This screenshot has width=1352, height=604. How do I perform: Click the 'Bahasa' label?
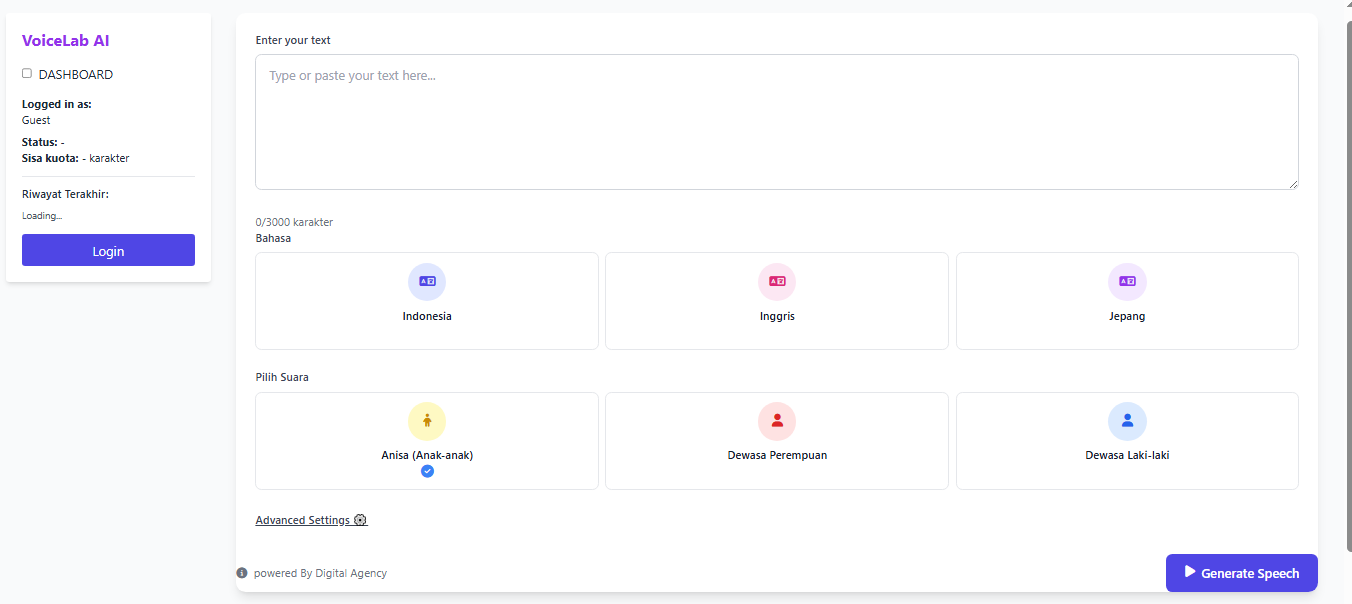point(273,238)
